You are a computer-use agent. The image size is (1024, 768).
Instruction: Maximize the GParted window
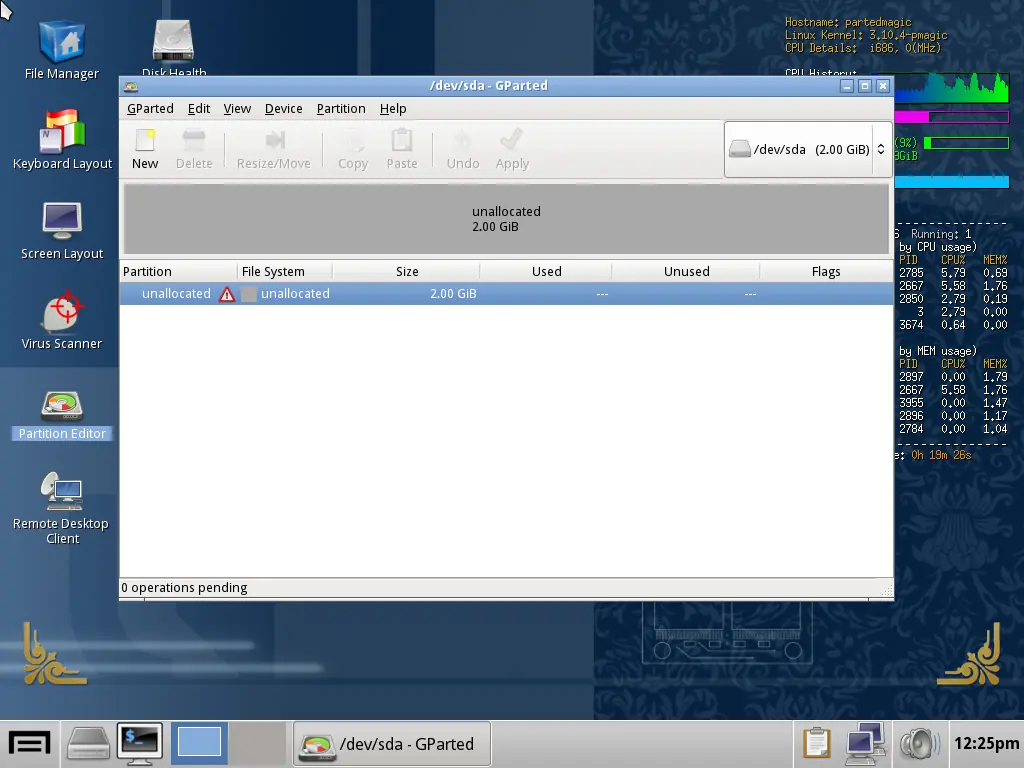click(865, 86)
